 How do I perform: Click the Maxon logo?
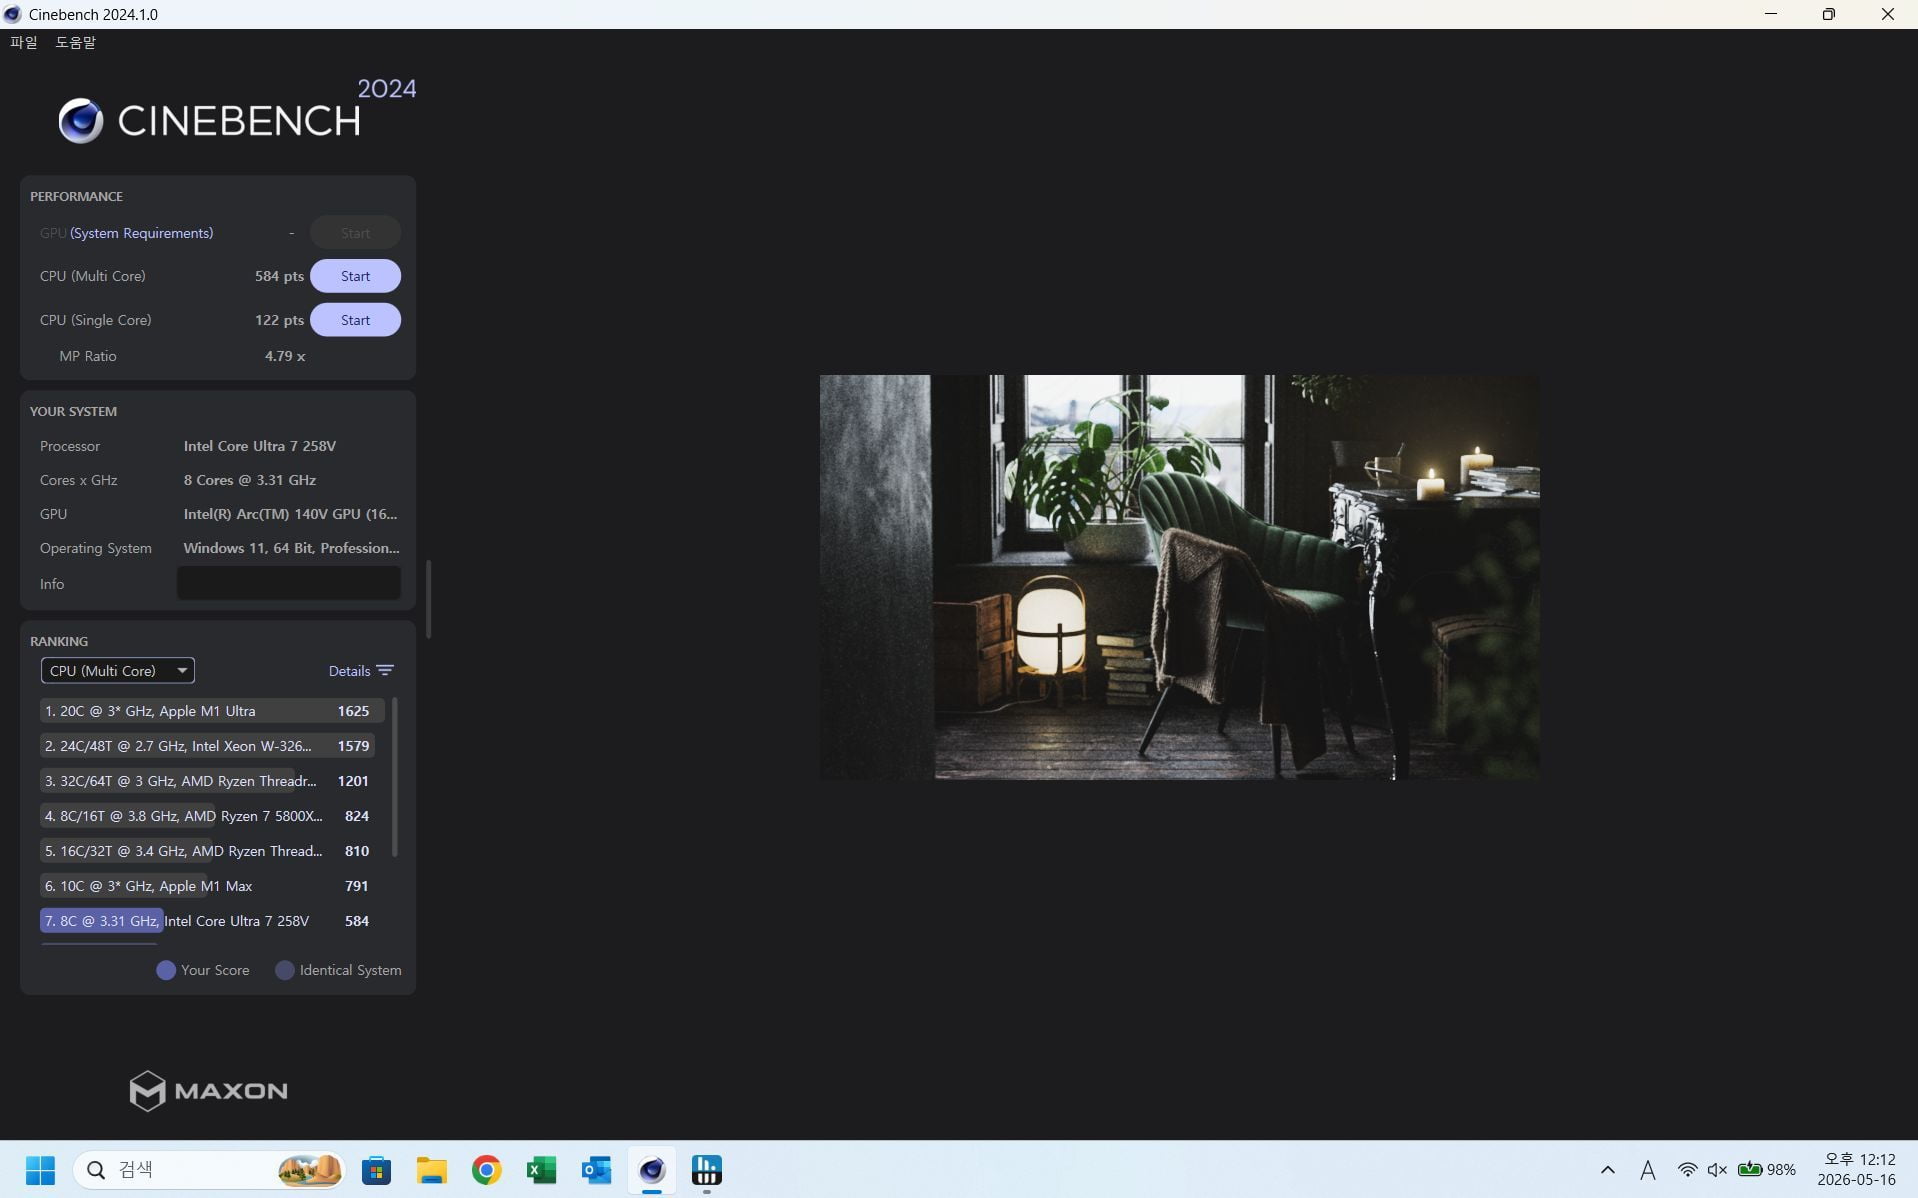(x=209, y=1091)
